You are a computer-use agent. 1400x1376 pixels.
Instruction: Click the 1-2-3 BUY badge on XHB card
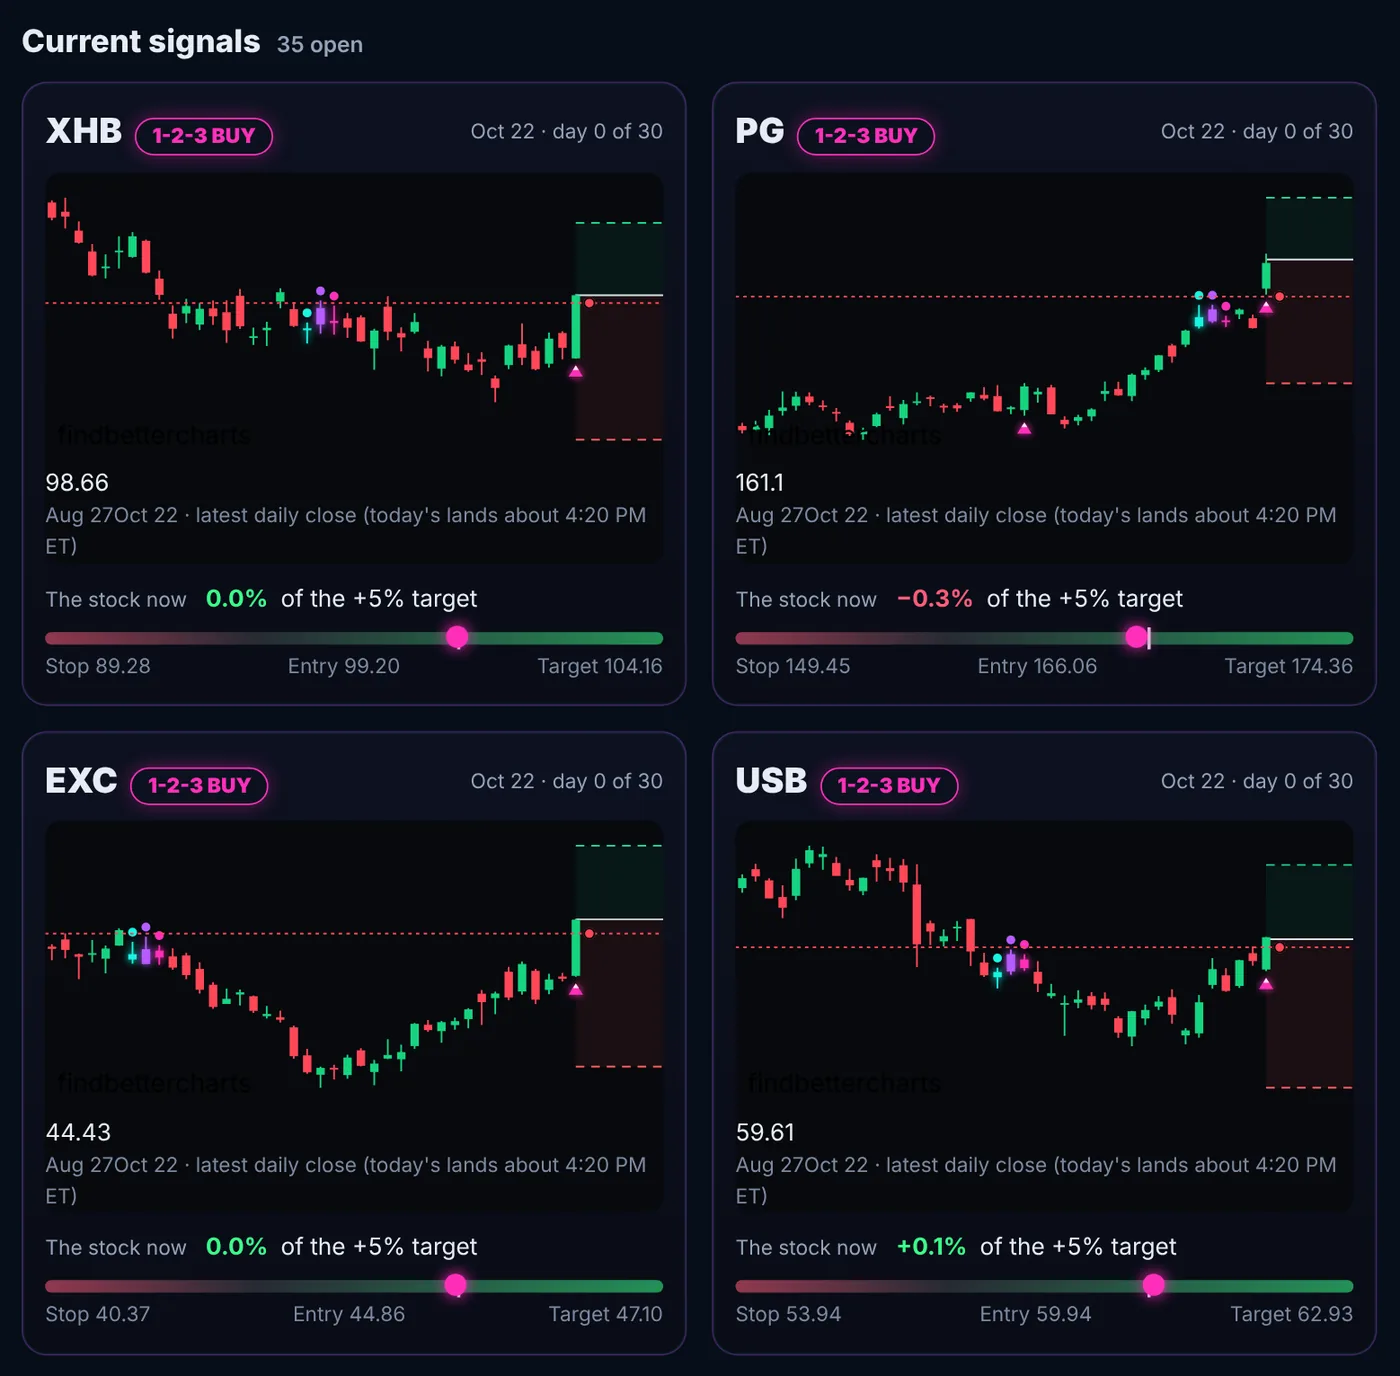(204, 136)
